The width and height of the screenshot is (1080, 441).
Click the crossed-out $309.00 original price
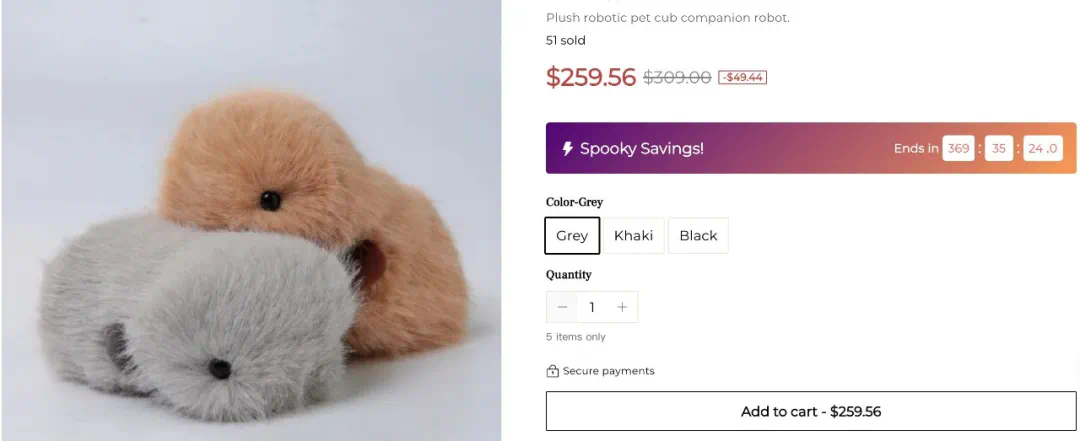click(x=677, y=77)
